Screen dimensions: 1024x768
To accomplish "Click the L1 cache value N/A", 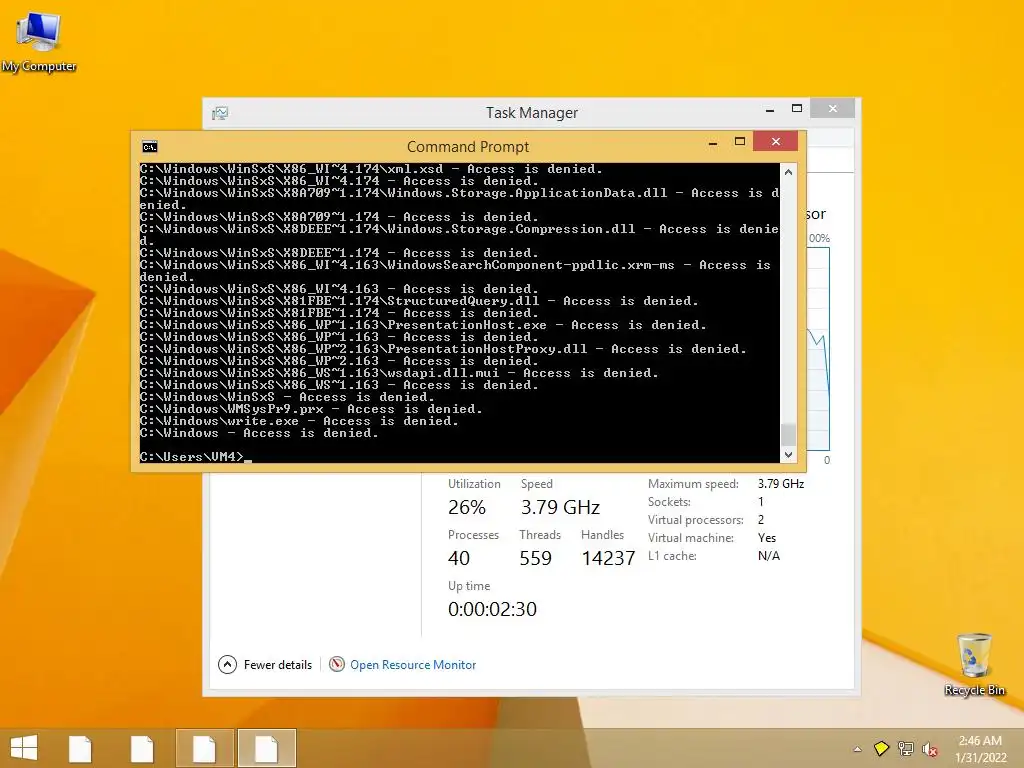I will click(769, 556).
